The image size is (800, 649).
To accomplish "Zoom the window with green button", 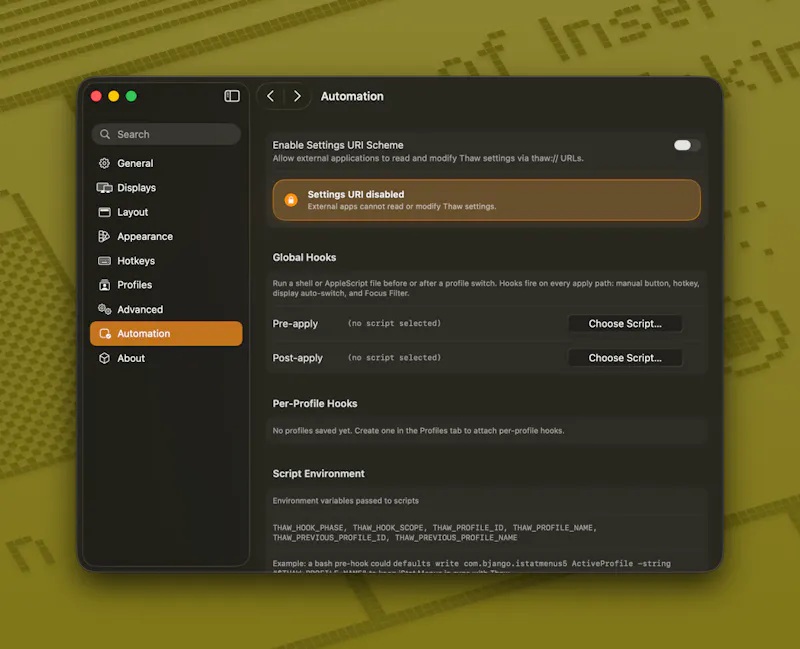I will 131,96.
